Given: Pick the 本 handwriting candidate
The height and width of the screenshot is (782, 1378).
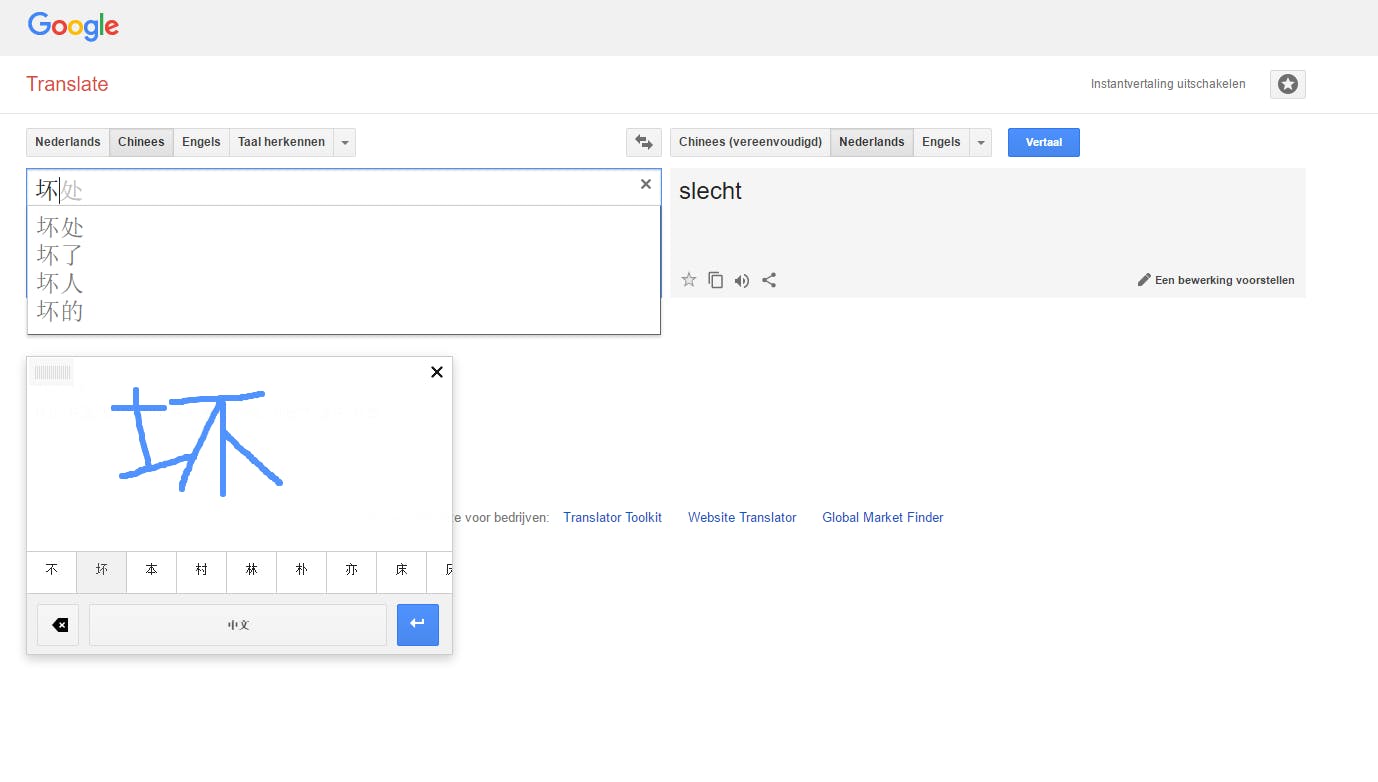Looking at the screenshot, I should [x=151, y=570].
